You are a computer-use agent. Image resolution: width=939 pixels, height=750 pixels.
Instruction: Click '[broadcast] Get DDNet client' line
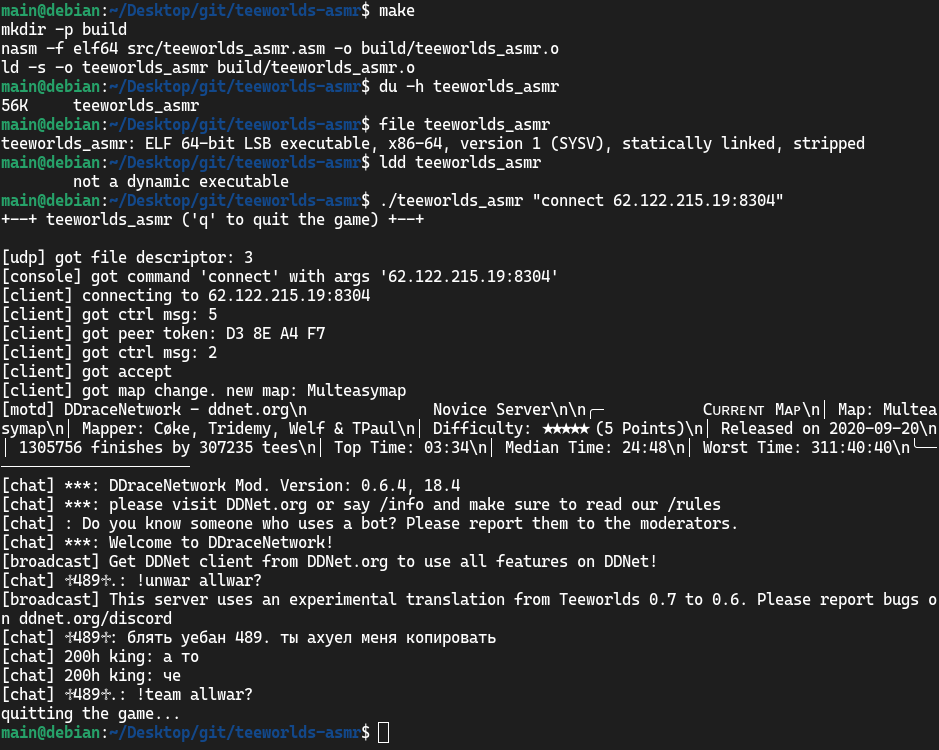[329, 561]
